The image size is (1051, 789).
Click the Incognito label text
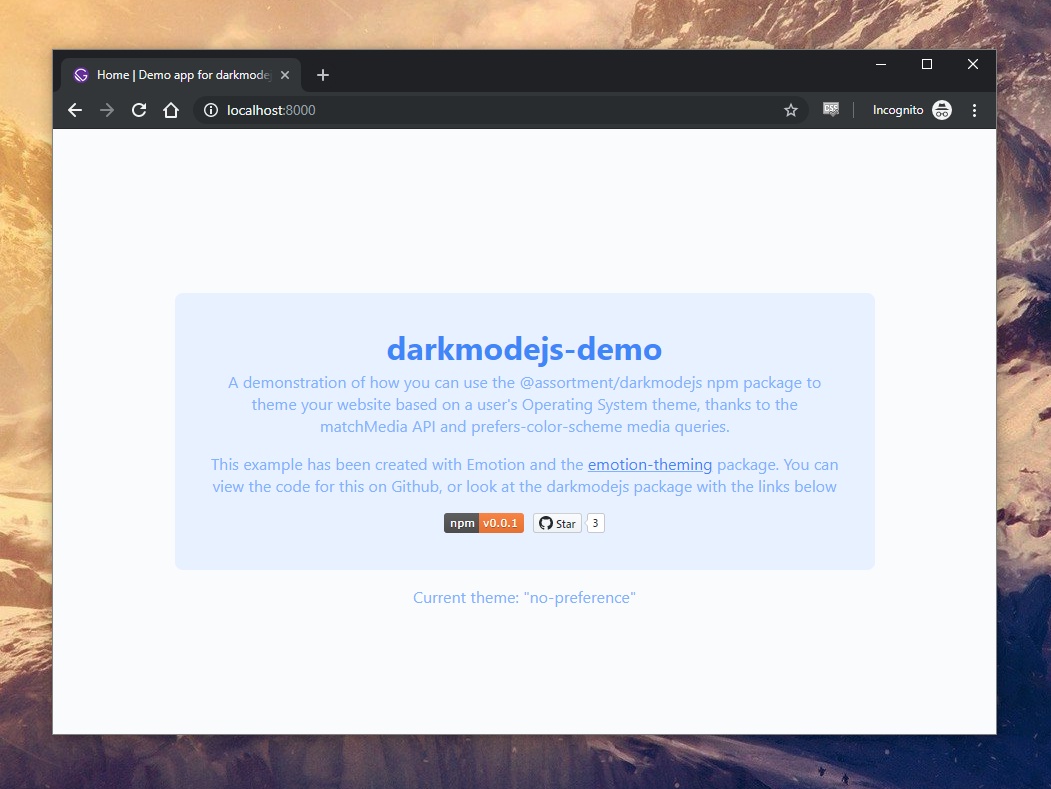tap(898, 111)
